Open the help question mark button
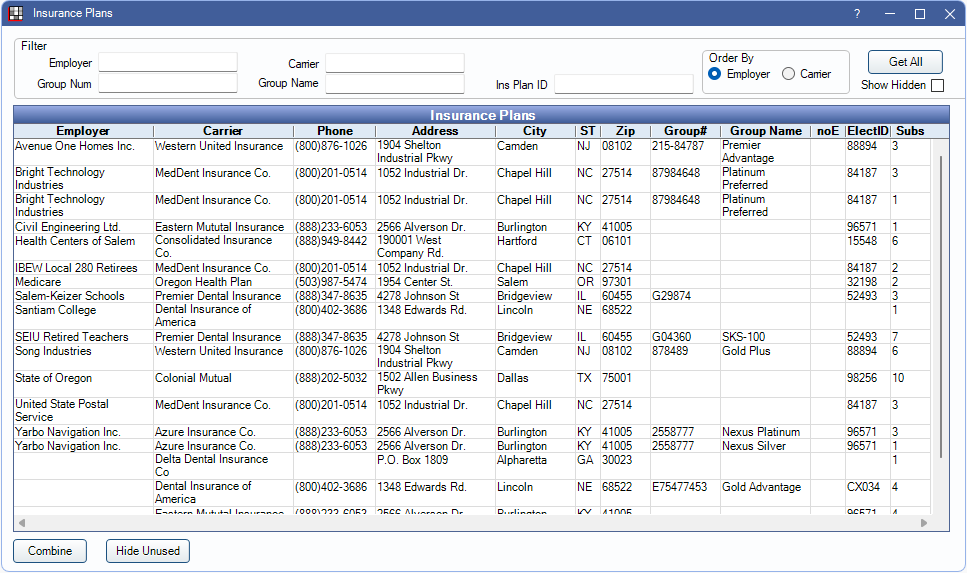Screen dimensions: 967x573 point(857,14)
